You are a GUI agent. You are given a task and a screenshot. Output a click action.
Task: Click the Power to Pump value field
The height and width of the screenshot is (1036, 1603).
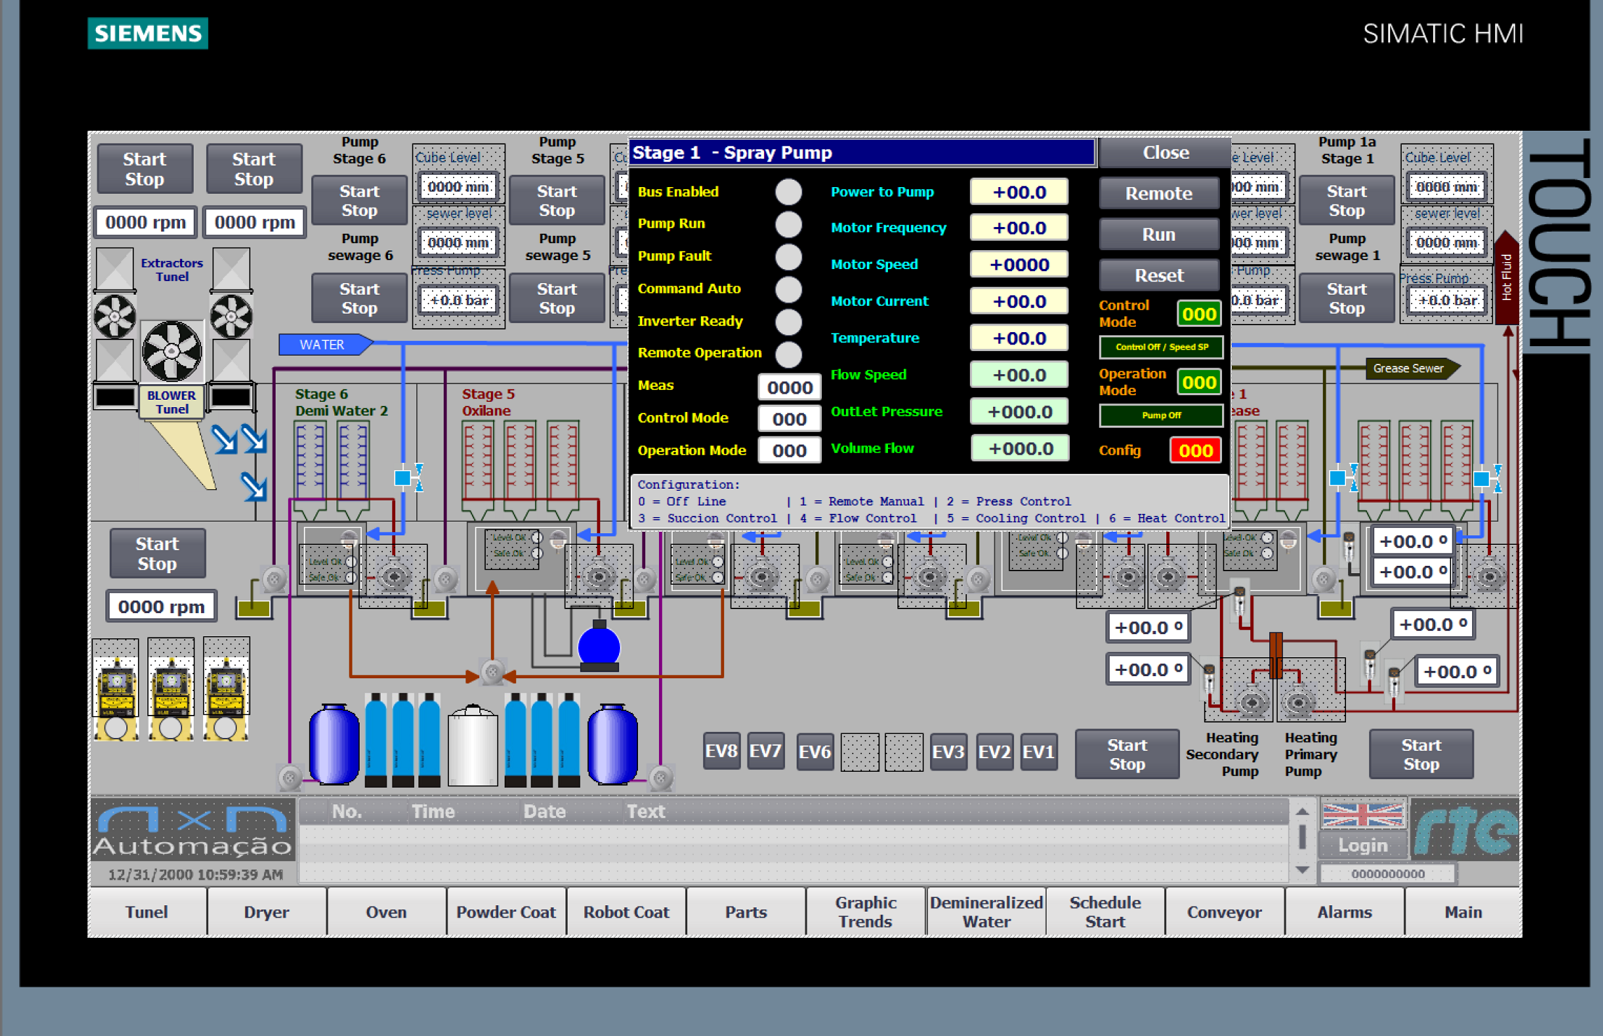coord(1019,192)
